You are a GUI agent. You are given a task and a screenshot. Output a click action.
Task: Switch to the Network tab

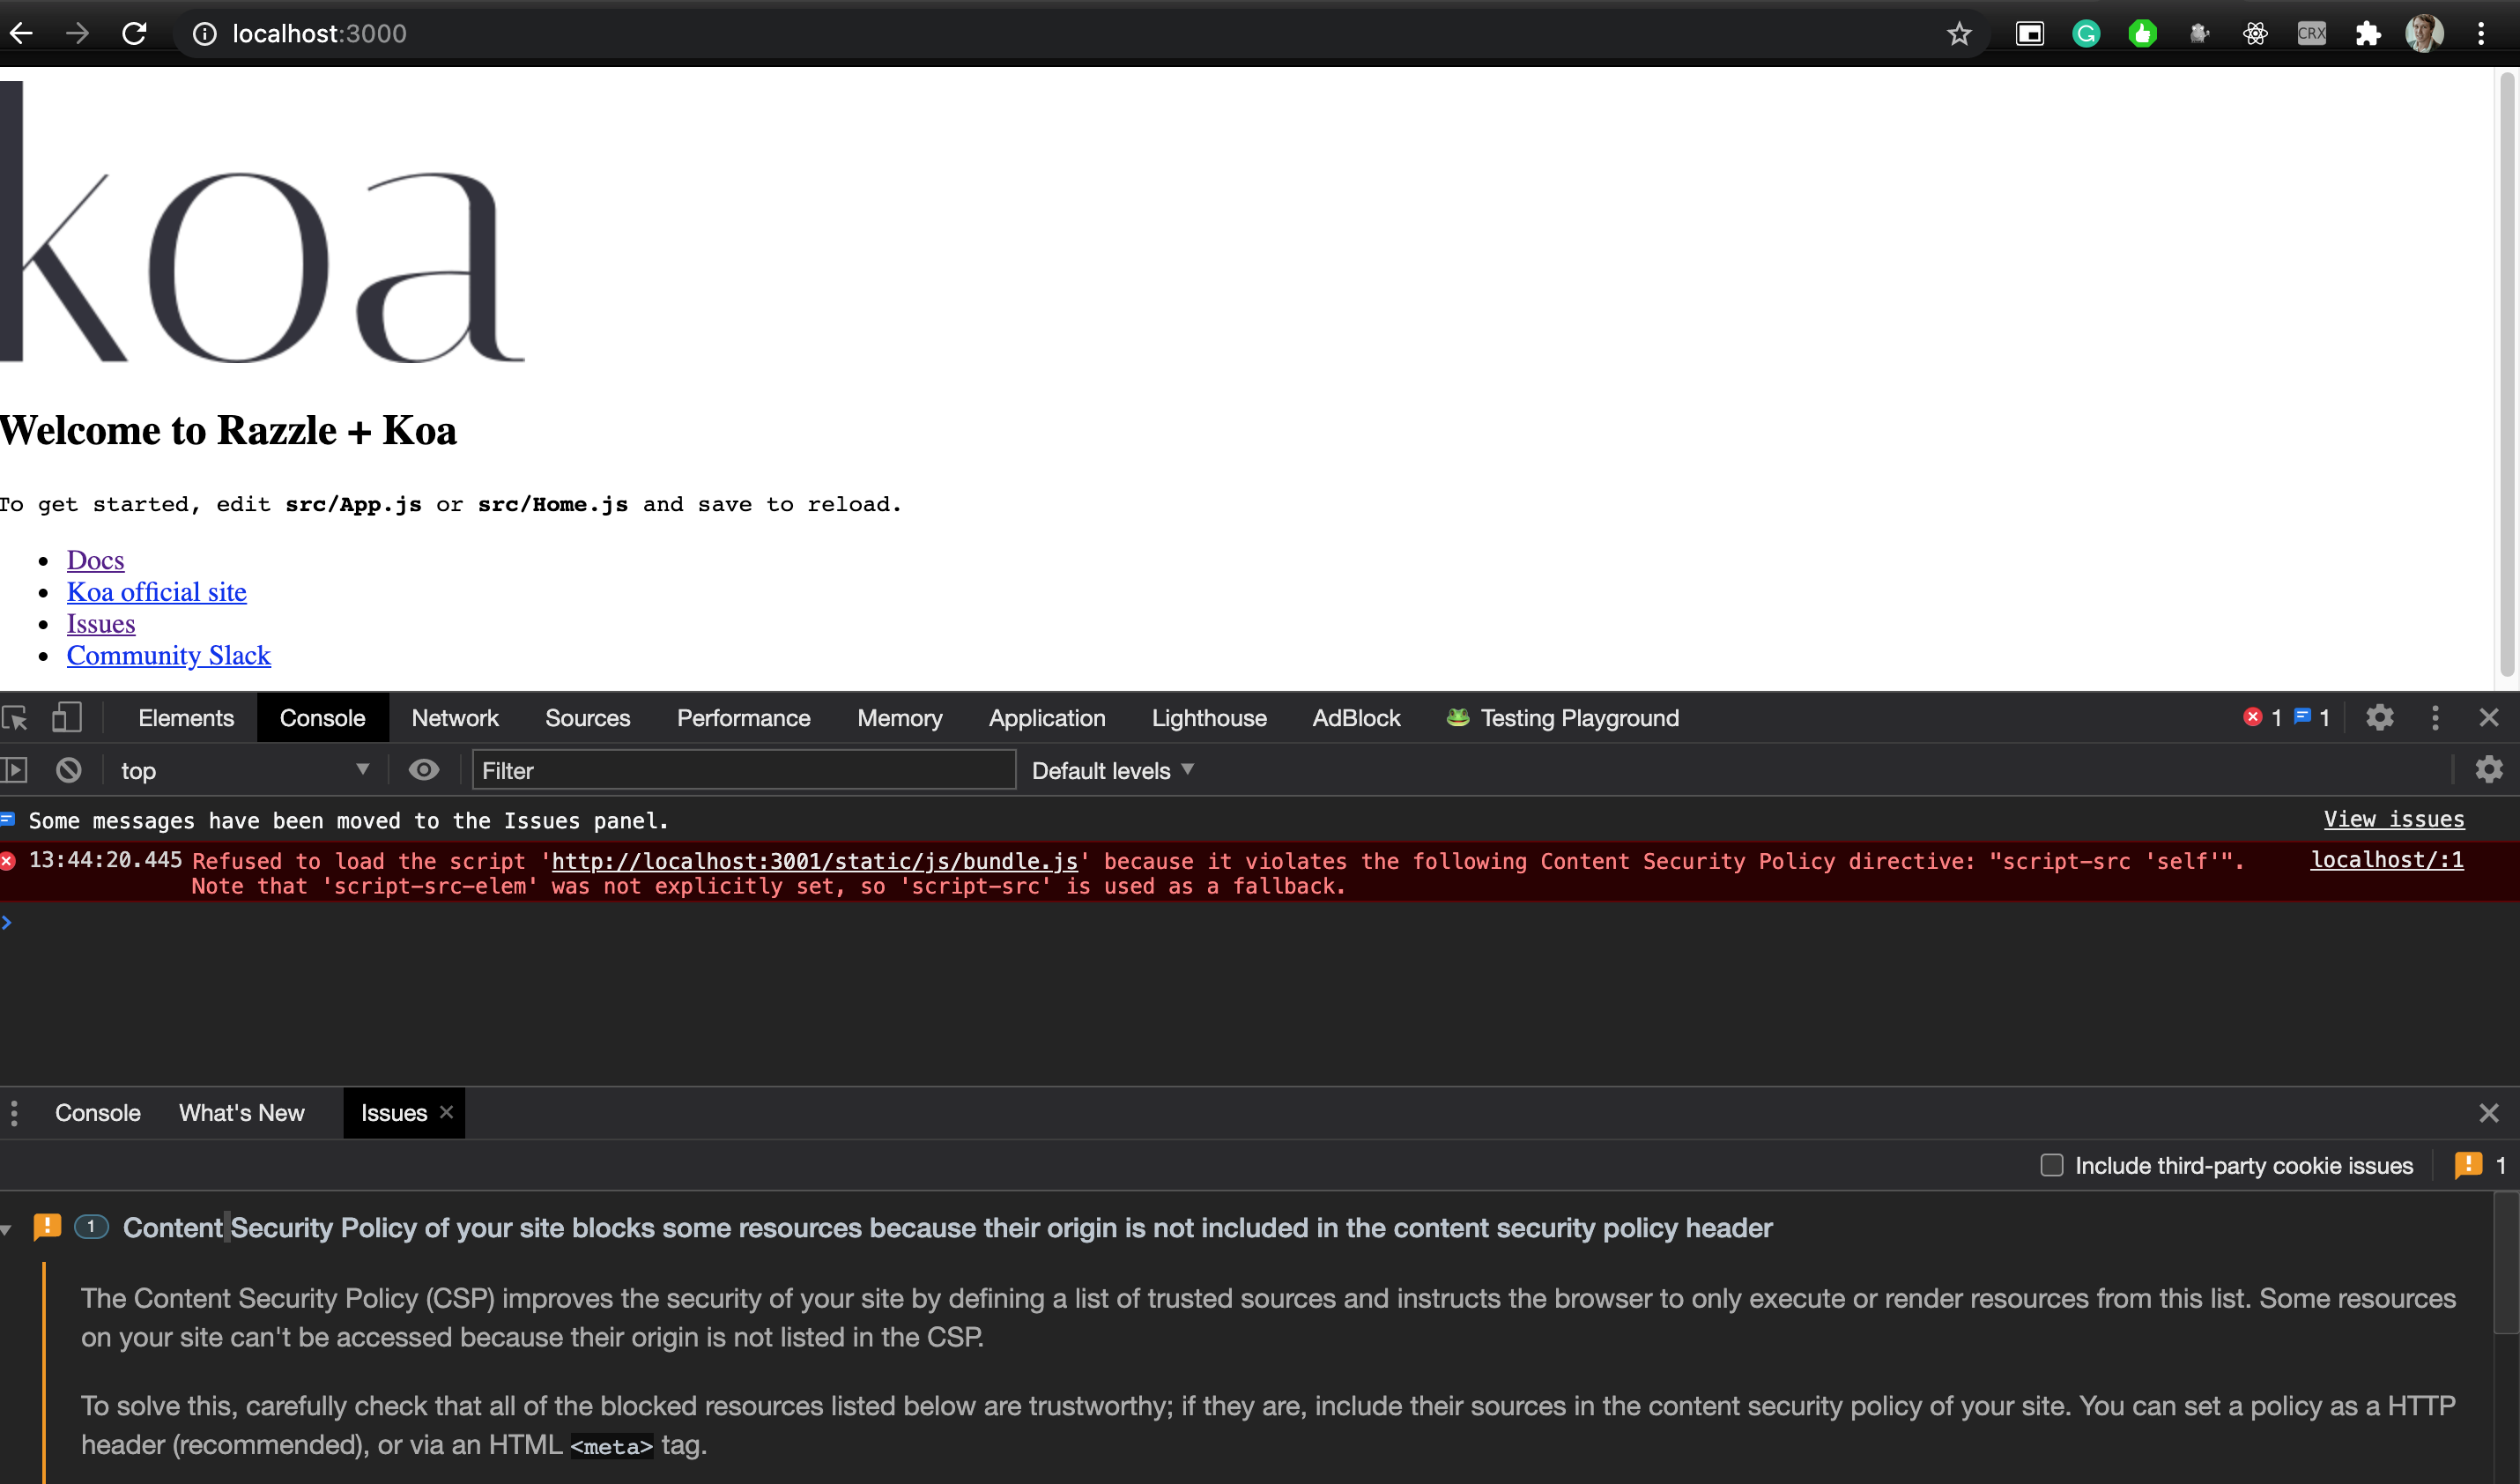point(455,718)
